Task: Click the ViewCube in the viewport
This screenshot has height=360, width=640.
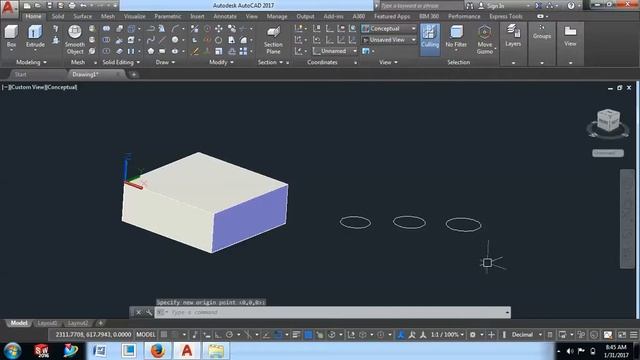Action: point(608,120)
